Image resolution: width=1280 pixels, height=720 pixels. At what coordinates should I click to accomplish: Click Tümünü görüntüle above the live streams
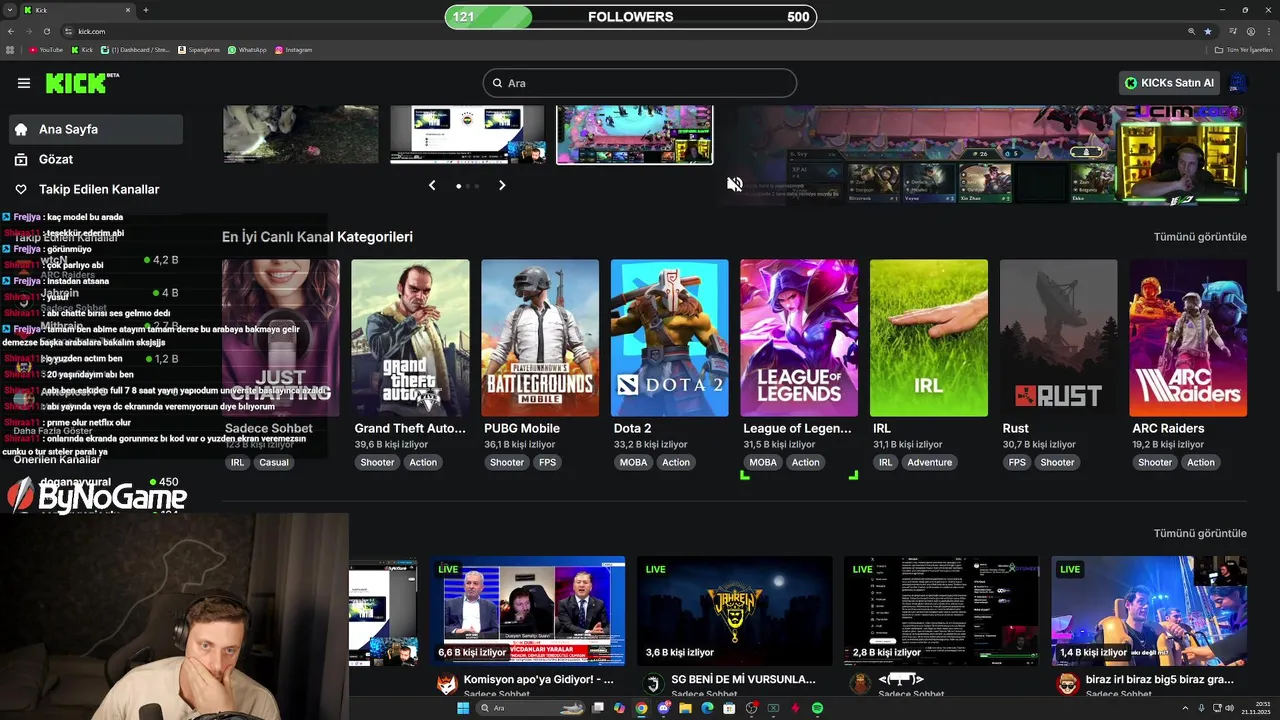click(x=1200, y=533)
